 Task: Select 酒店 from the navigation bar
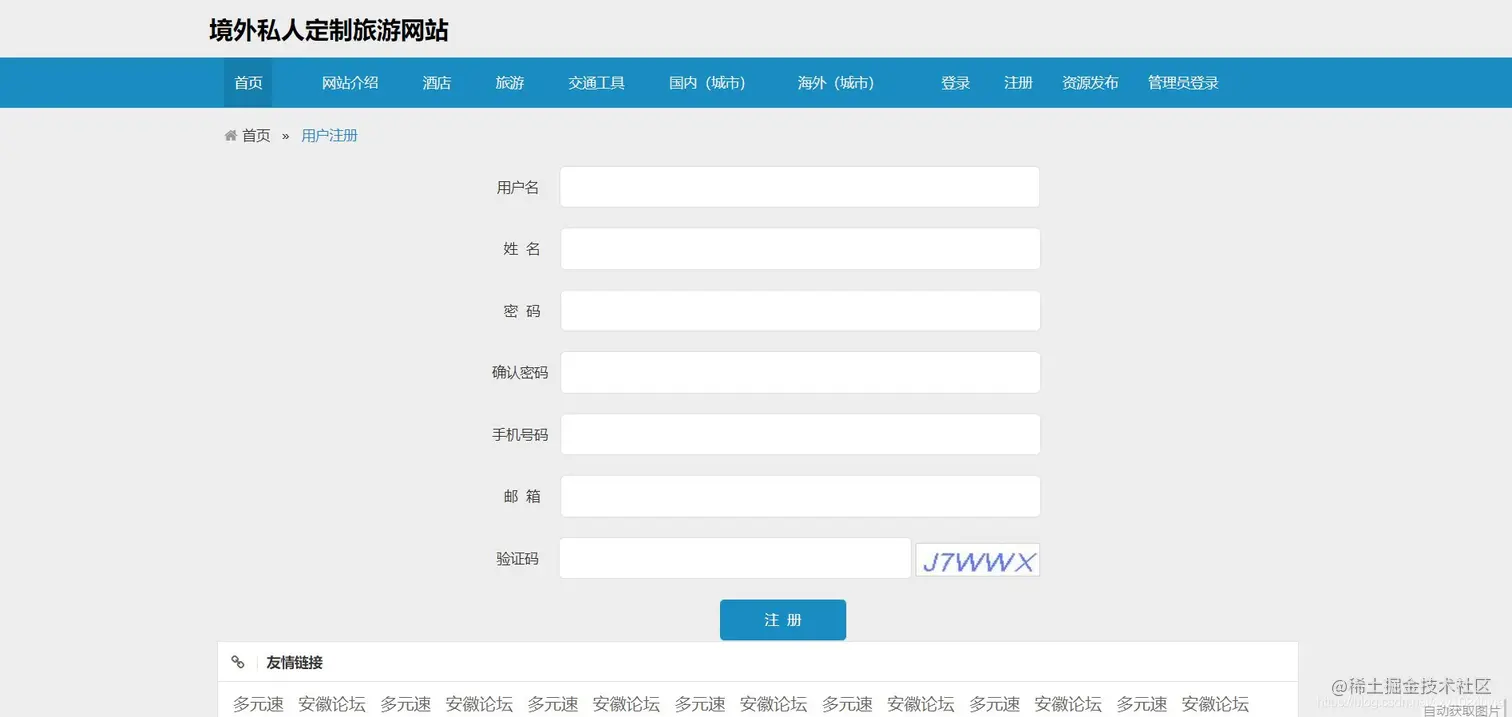coord(436,83)
